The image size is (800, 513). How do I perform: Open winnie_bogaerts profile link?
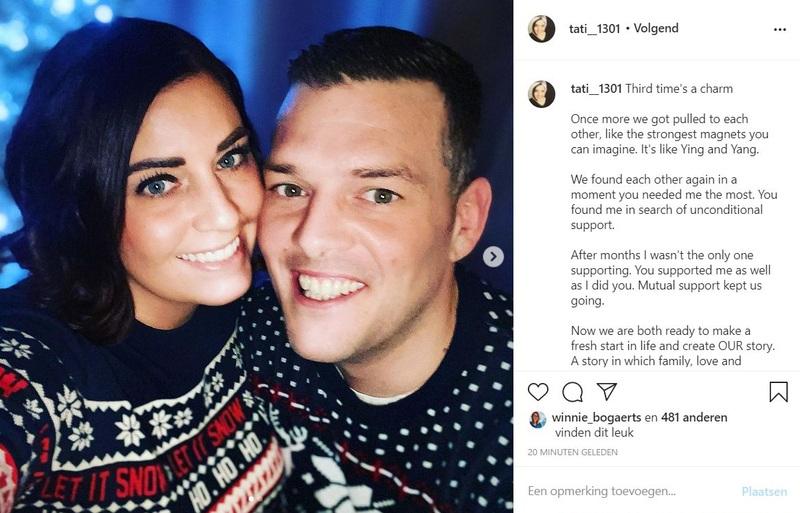click(596, 418)
